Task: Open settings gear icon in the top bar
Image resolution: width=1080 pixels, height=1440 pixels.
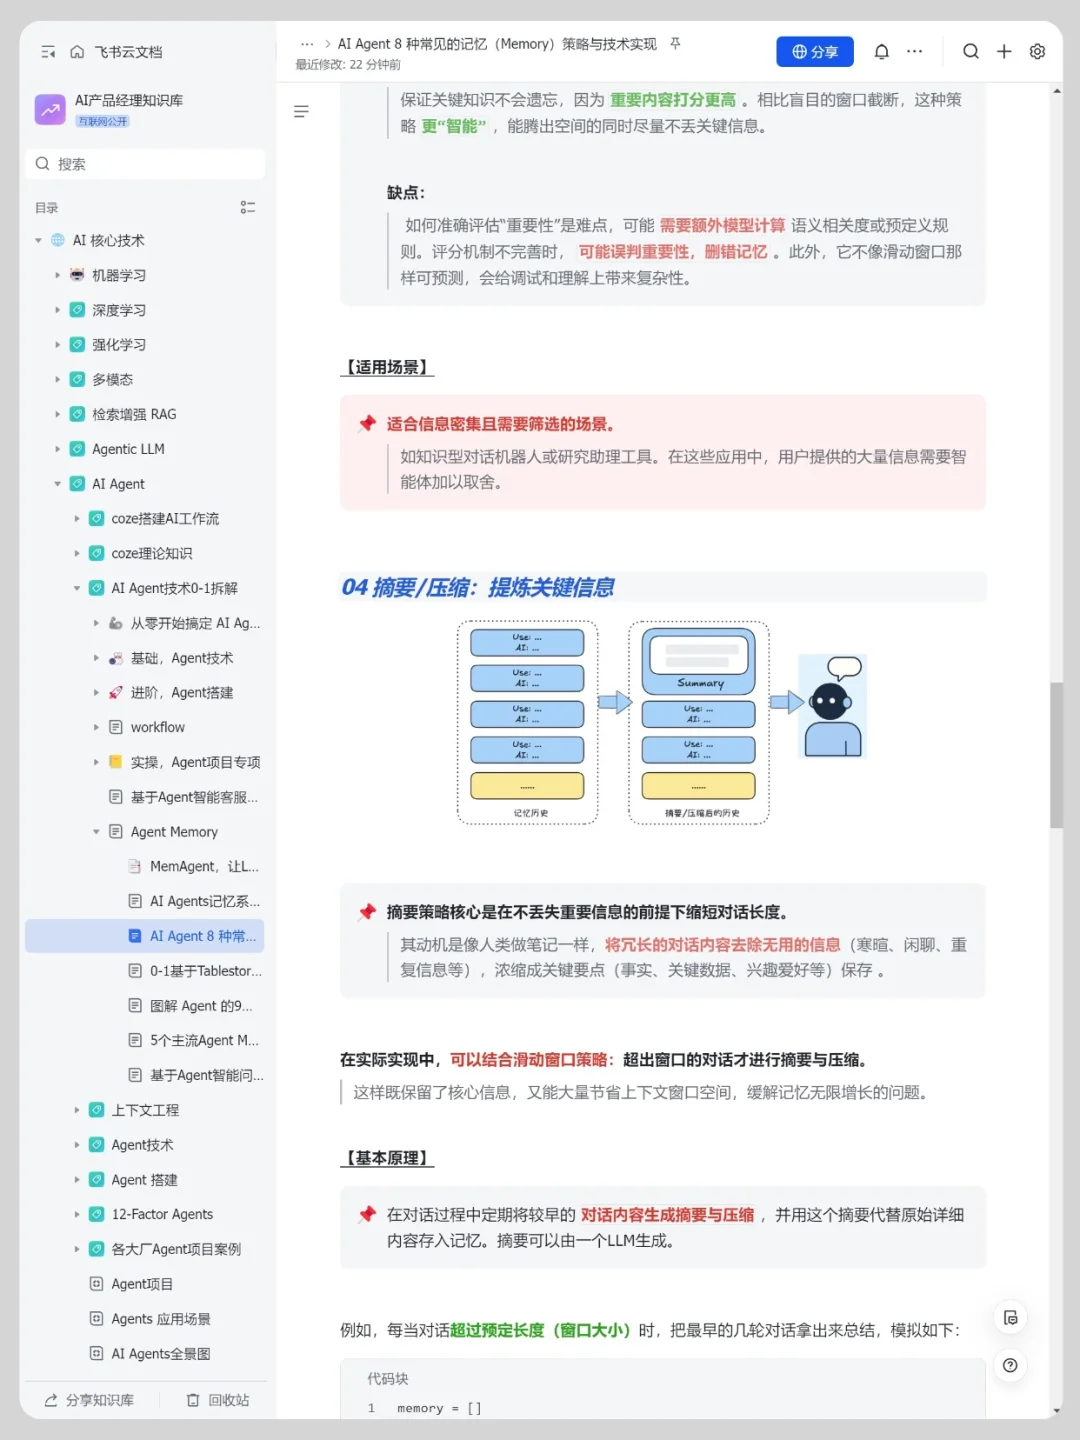Action: click(1037, 52)
